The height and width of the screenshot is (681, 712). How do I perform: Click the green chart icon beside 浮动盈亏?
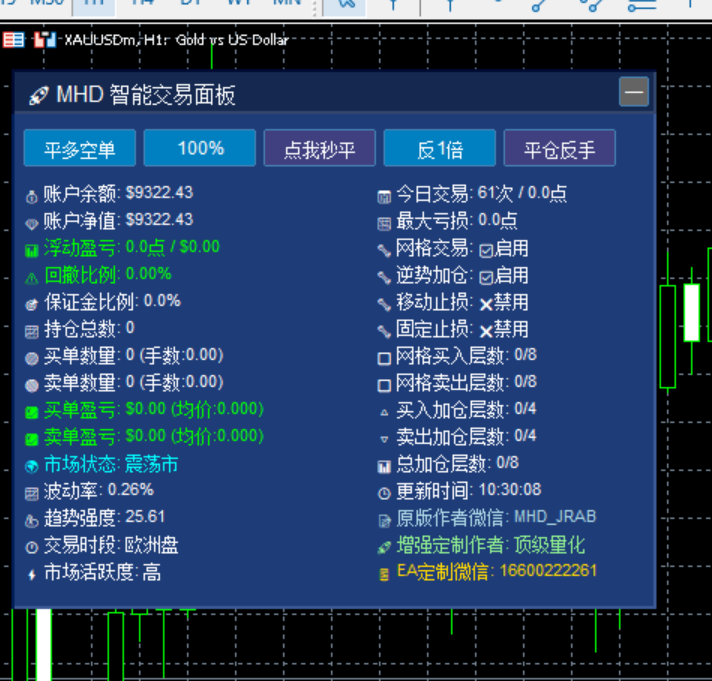pyautogui.click(x=32, y=251)
